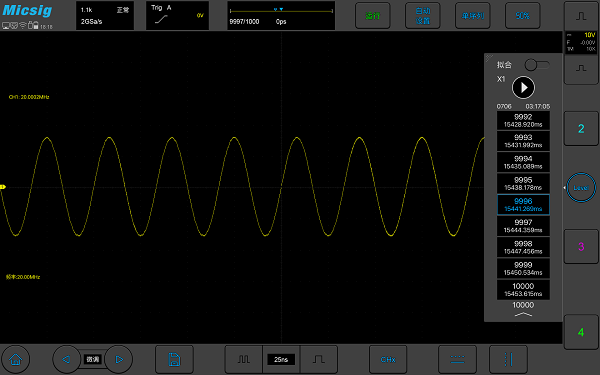Viewport: 600px width, 375px height.
Task: Select frame 9993 in the list
Action: [523, 141]
